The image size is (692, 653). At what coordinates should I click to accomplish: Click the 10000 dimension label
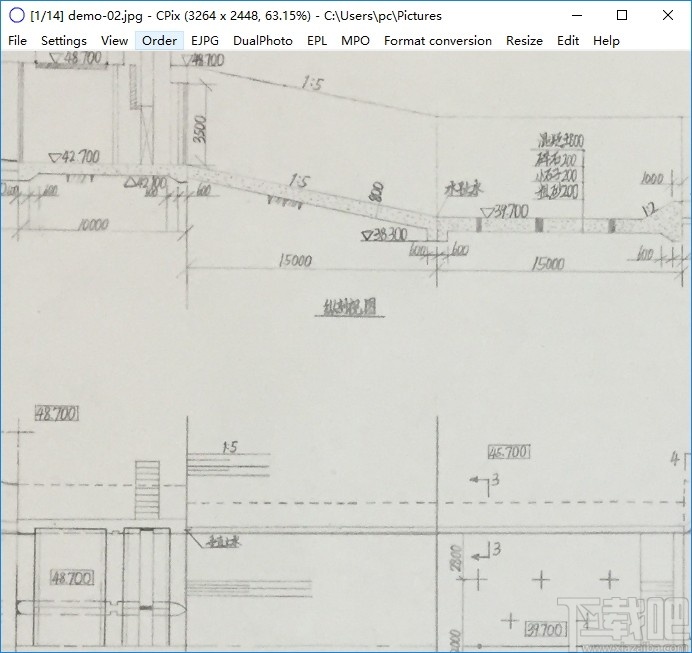93,225
